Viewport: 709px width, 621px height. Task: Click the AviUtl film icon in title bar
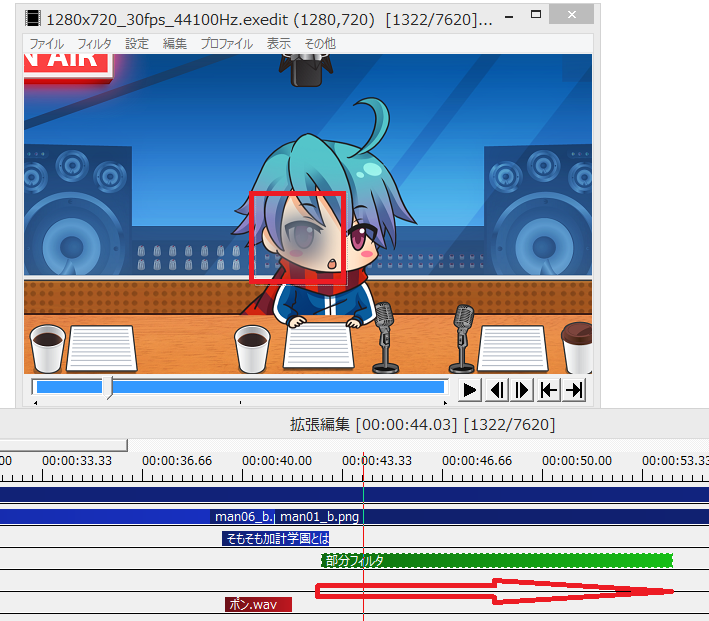pyautogui.click(x=34, y=17)
